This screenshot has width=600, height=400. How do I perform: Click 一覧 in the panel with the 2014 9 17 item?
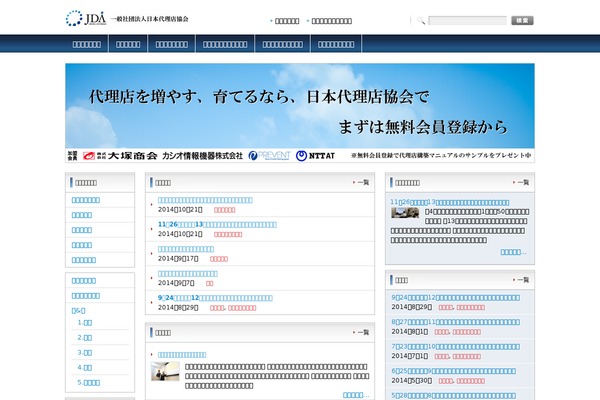click(x=363, y=183)
